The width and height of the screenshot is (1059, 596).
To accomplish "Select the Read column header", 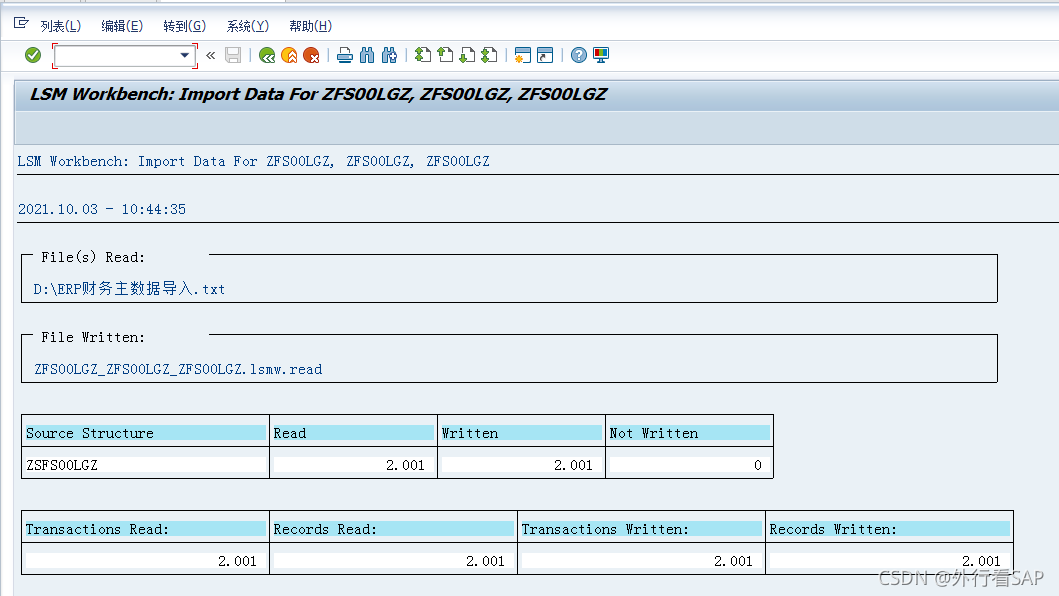I will point(353,433).
